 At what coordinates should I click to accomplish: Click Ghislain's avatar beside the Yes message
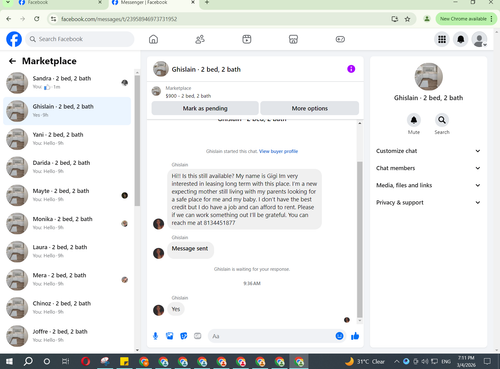(x=158, y=310)
